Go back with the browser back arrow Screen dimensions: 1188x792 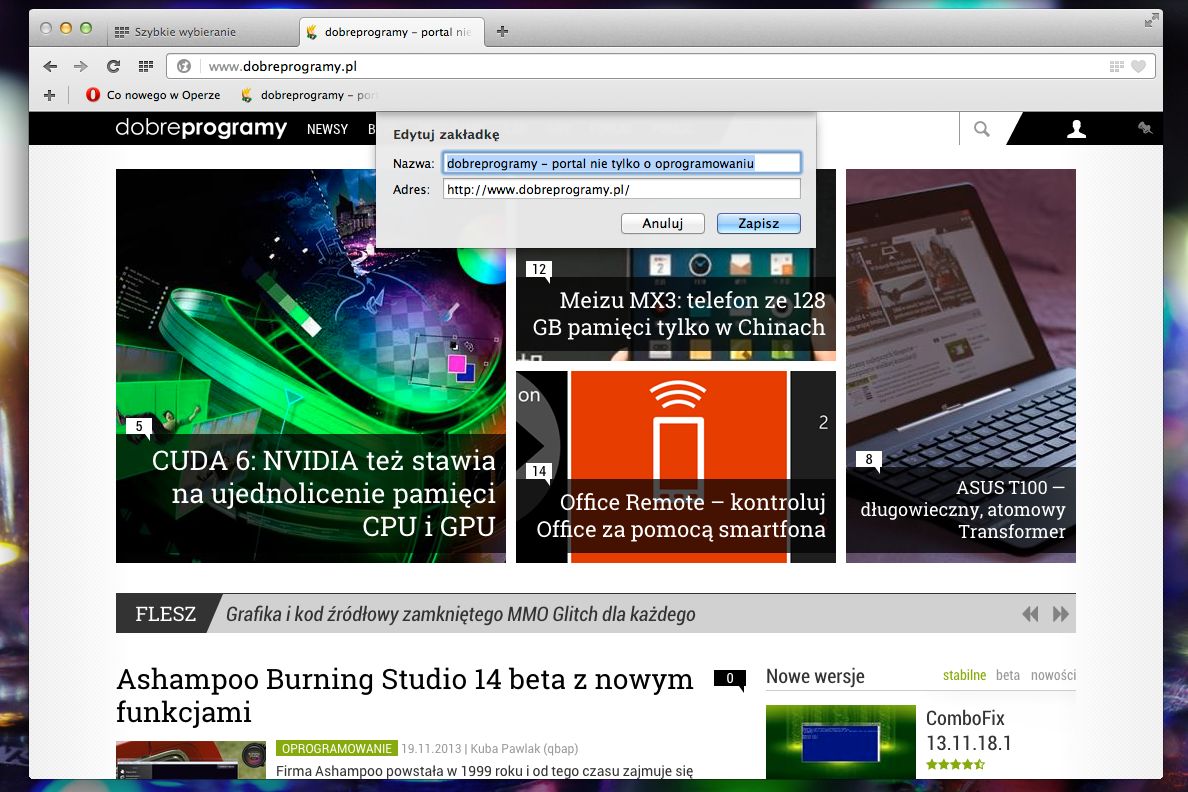click(50, 67)
